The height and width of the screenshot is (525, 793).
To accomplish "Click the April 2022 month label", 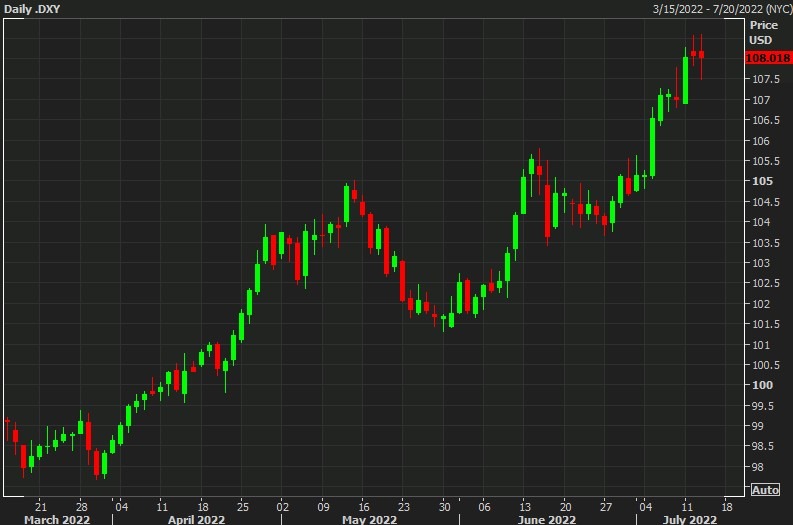I will (196, 519).
